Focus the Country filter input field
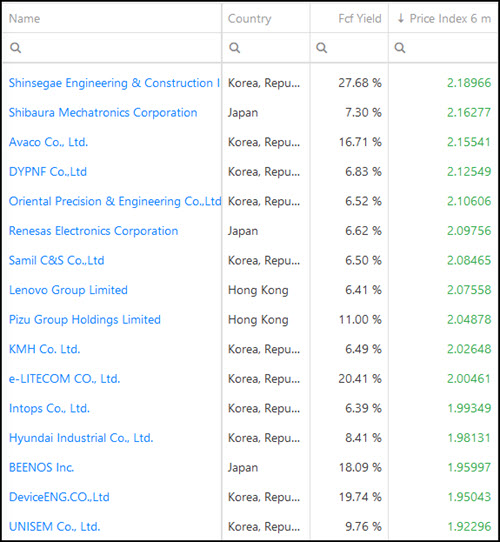This screenshot has width=500, height=542. click(266, 48)
